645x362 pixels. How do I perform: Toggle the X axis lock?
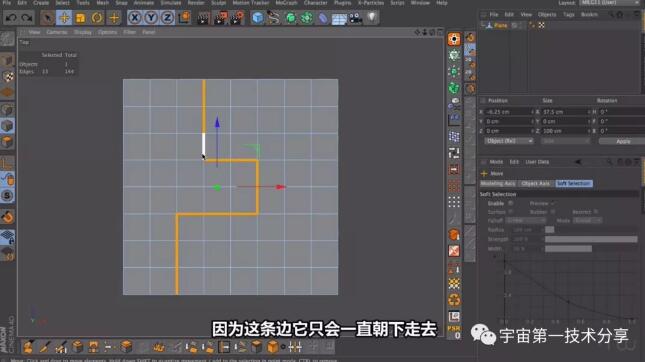coord(135,18)
